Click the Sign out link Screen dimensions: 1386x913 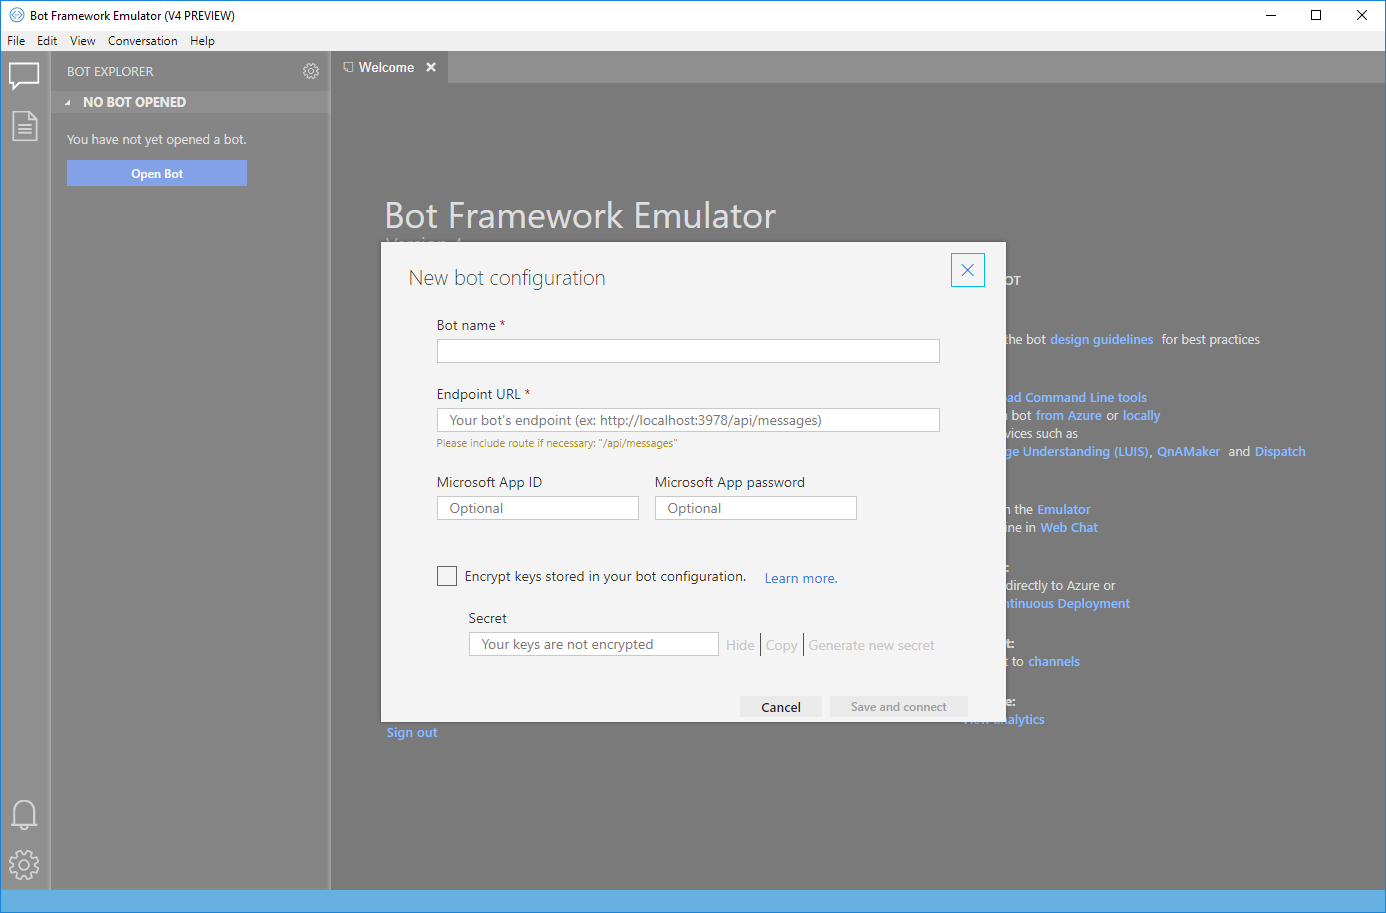(x=412, y=733)
